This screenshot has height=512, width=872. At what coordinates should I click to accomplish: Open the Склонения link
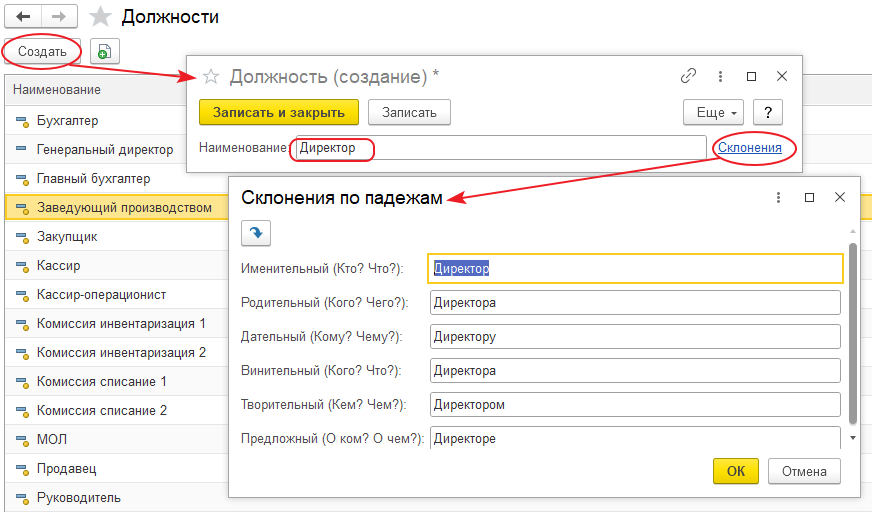point(750,148)
